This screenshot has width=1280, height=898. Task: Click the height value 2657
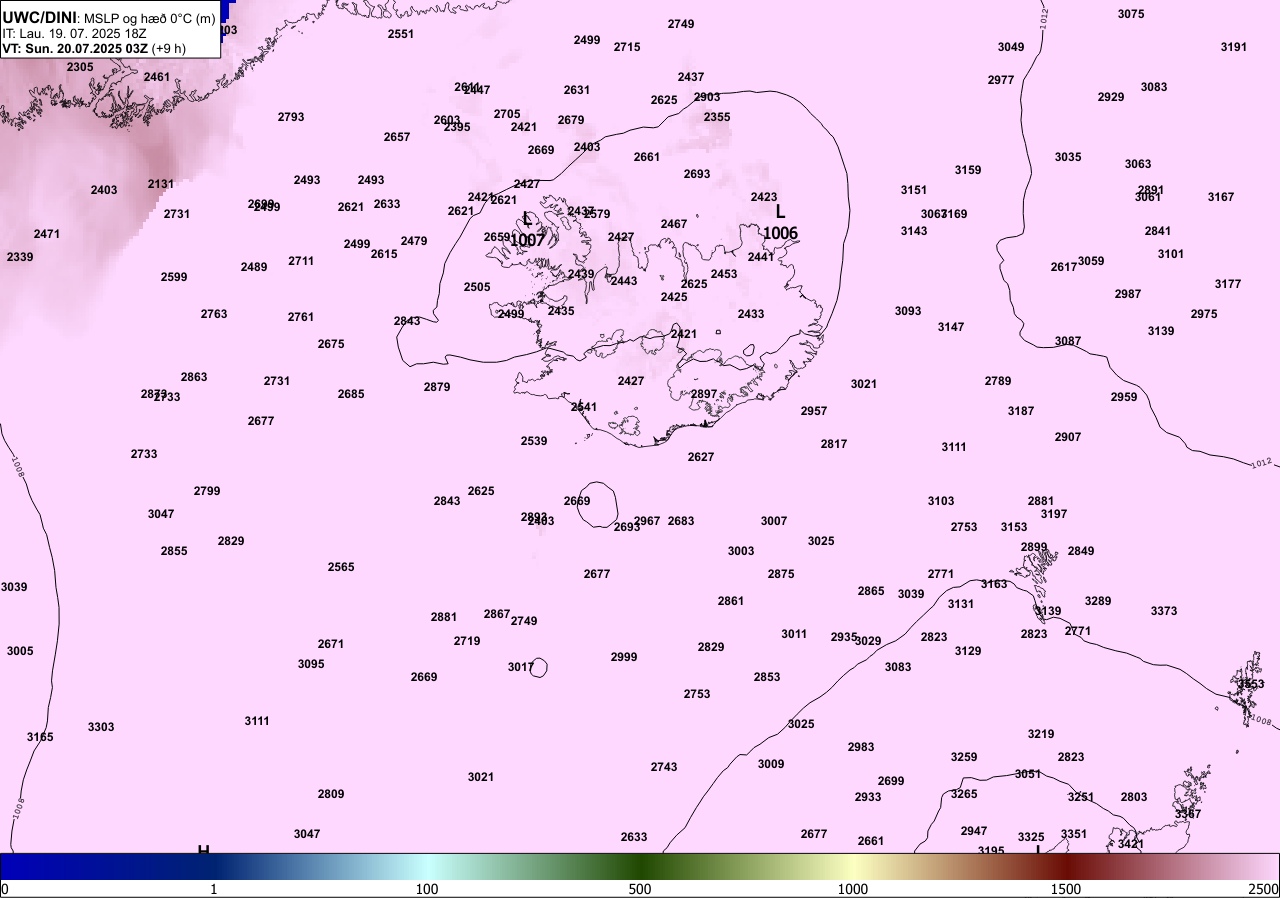click(x=397, y=137)
